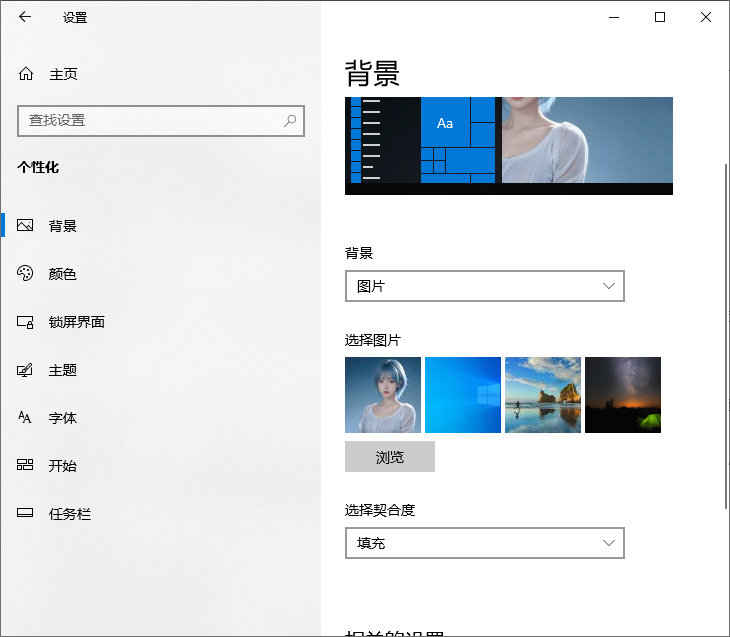Click the 主题 theme brush icon

tap(25, 370)
